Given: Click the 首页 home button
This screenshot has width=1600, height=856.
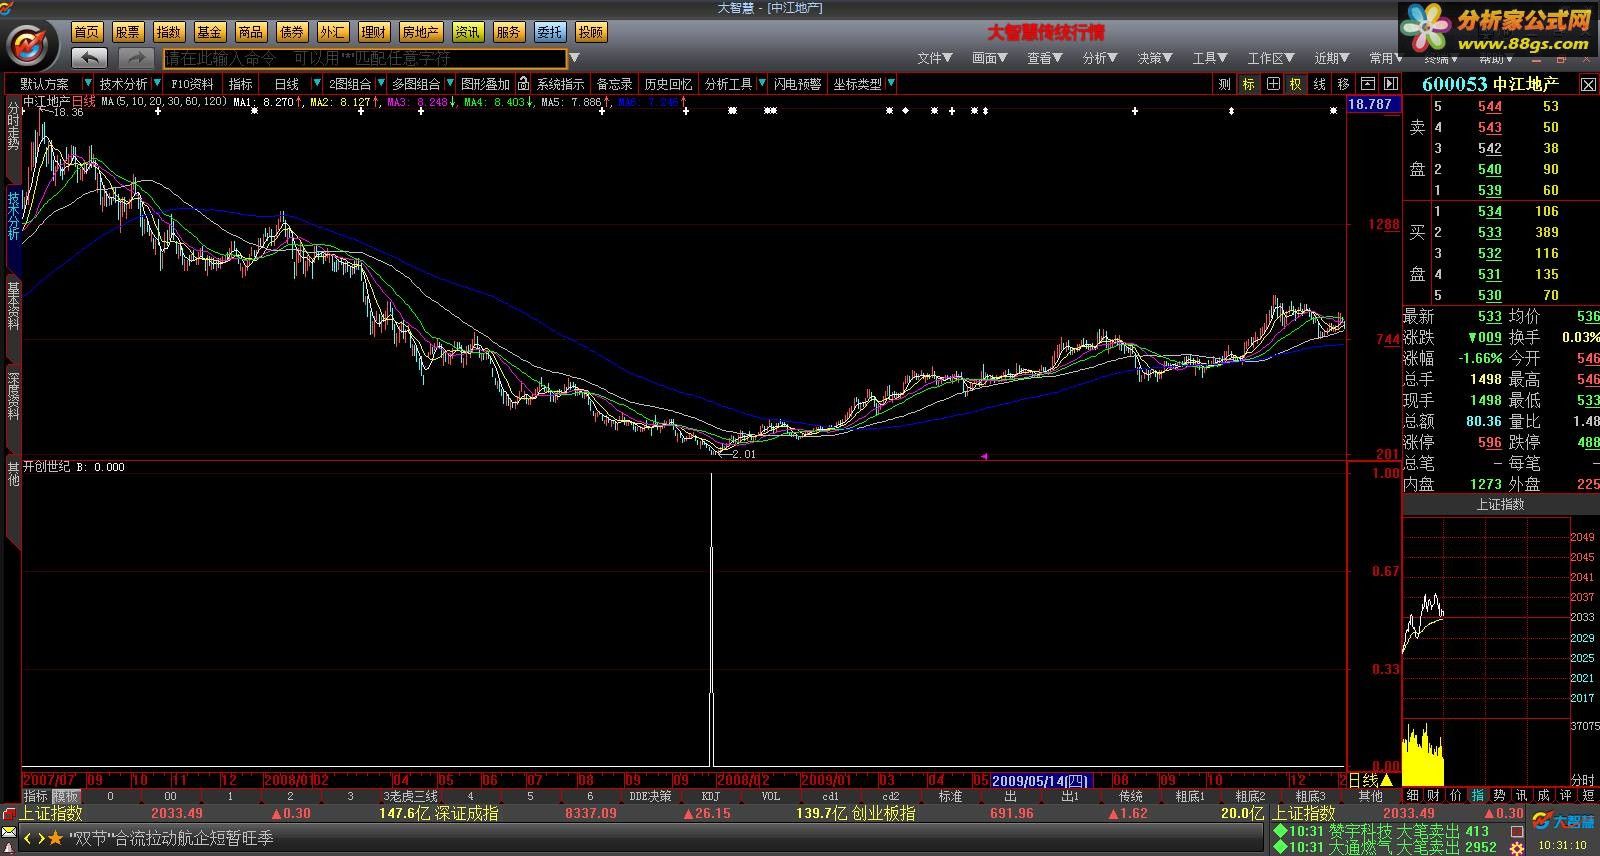Looking at the screenshot, I should [x=87, y=32].
